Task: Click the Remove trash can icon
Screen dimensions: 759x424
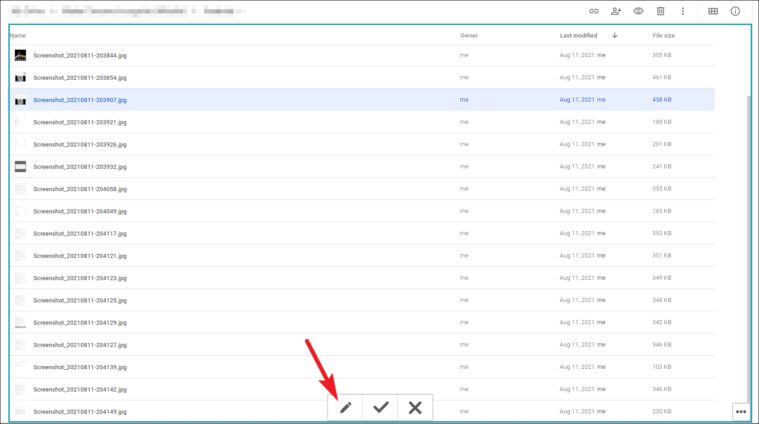Action: [x=661, y=11]
